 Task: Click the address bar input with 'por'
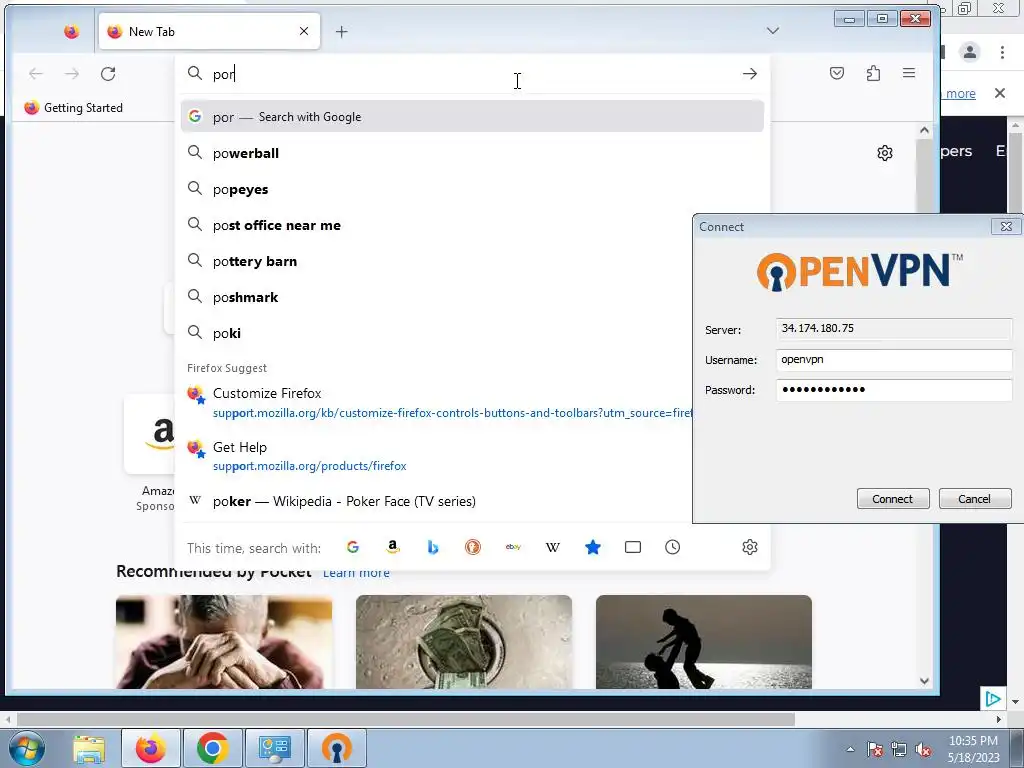(x=472, y=74)
